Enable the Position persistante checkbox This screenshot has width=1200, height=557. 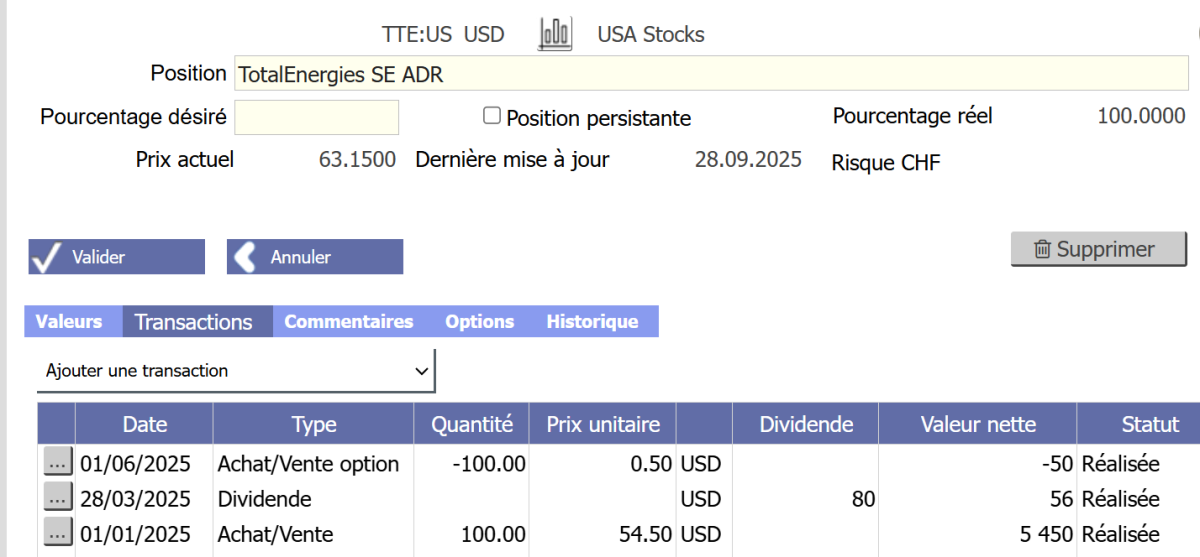click(491, 116)
